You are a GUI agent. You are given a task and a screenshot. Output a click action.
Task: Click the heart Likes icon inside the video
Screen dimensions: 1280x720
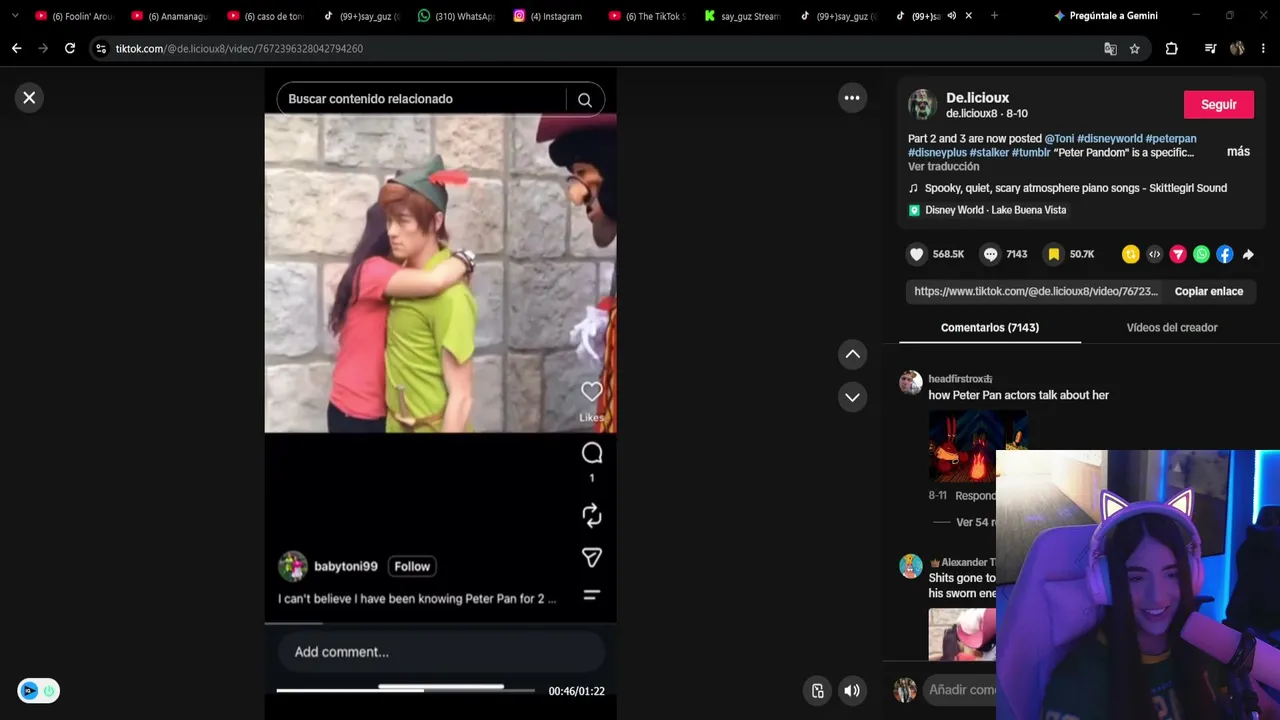pos(592,392)
